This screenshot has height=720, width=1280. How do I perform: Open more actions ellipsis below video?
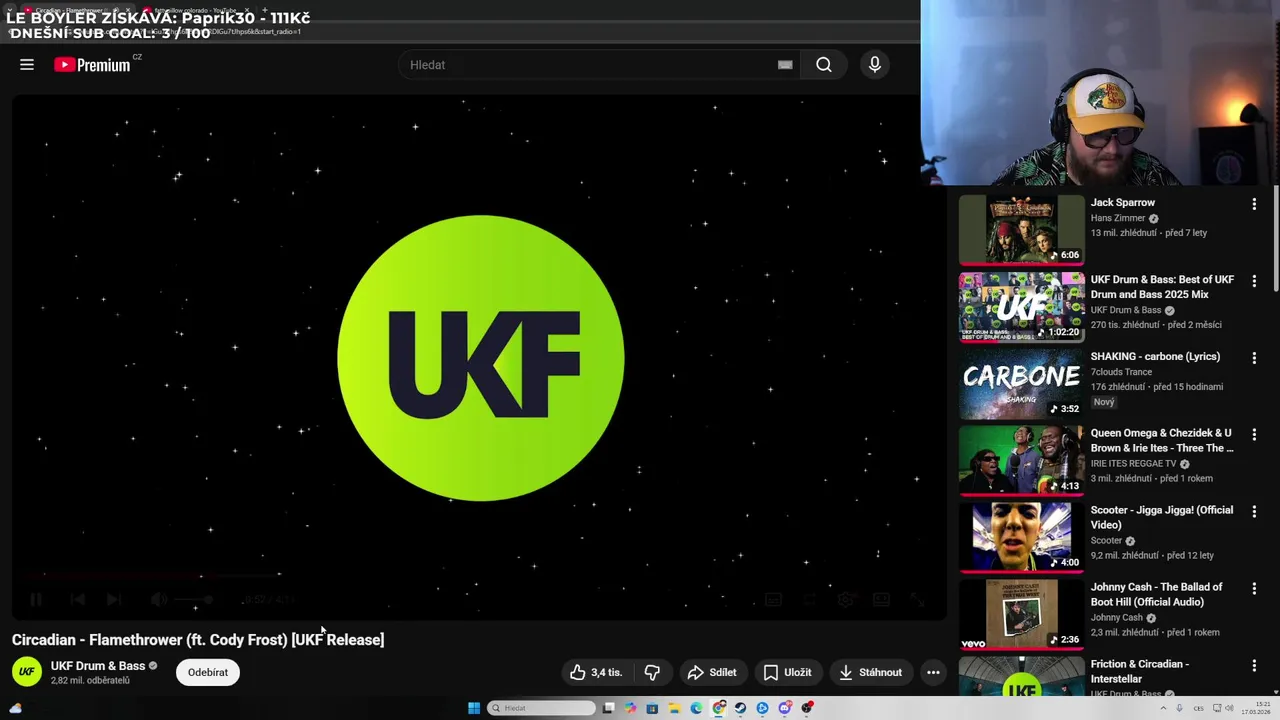pos(933,673)
